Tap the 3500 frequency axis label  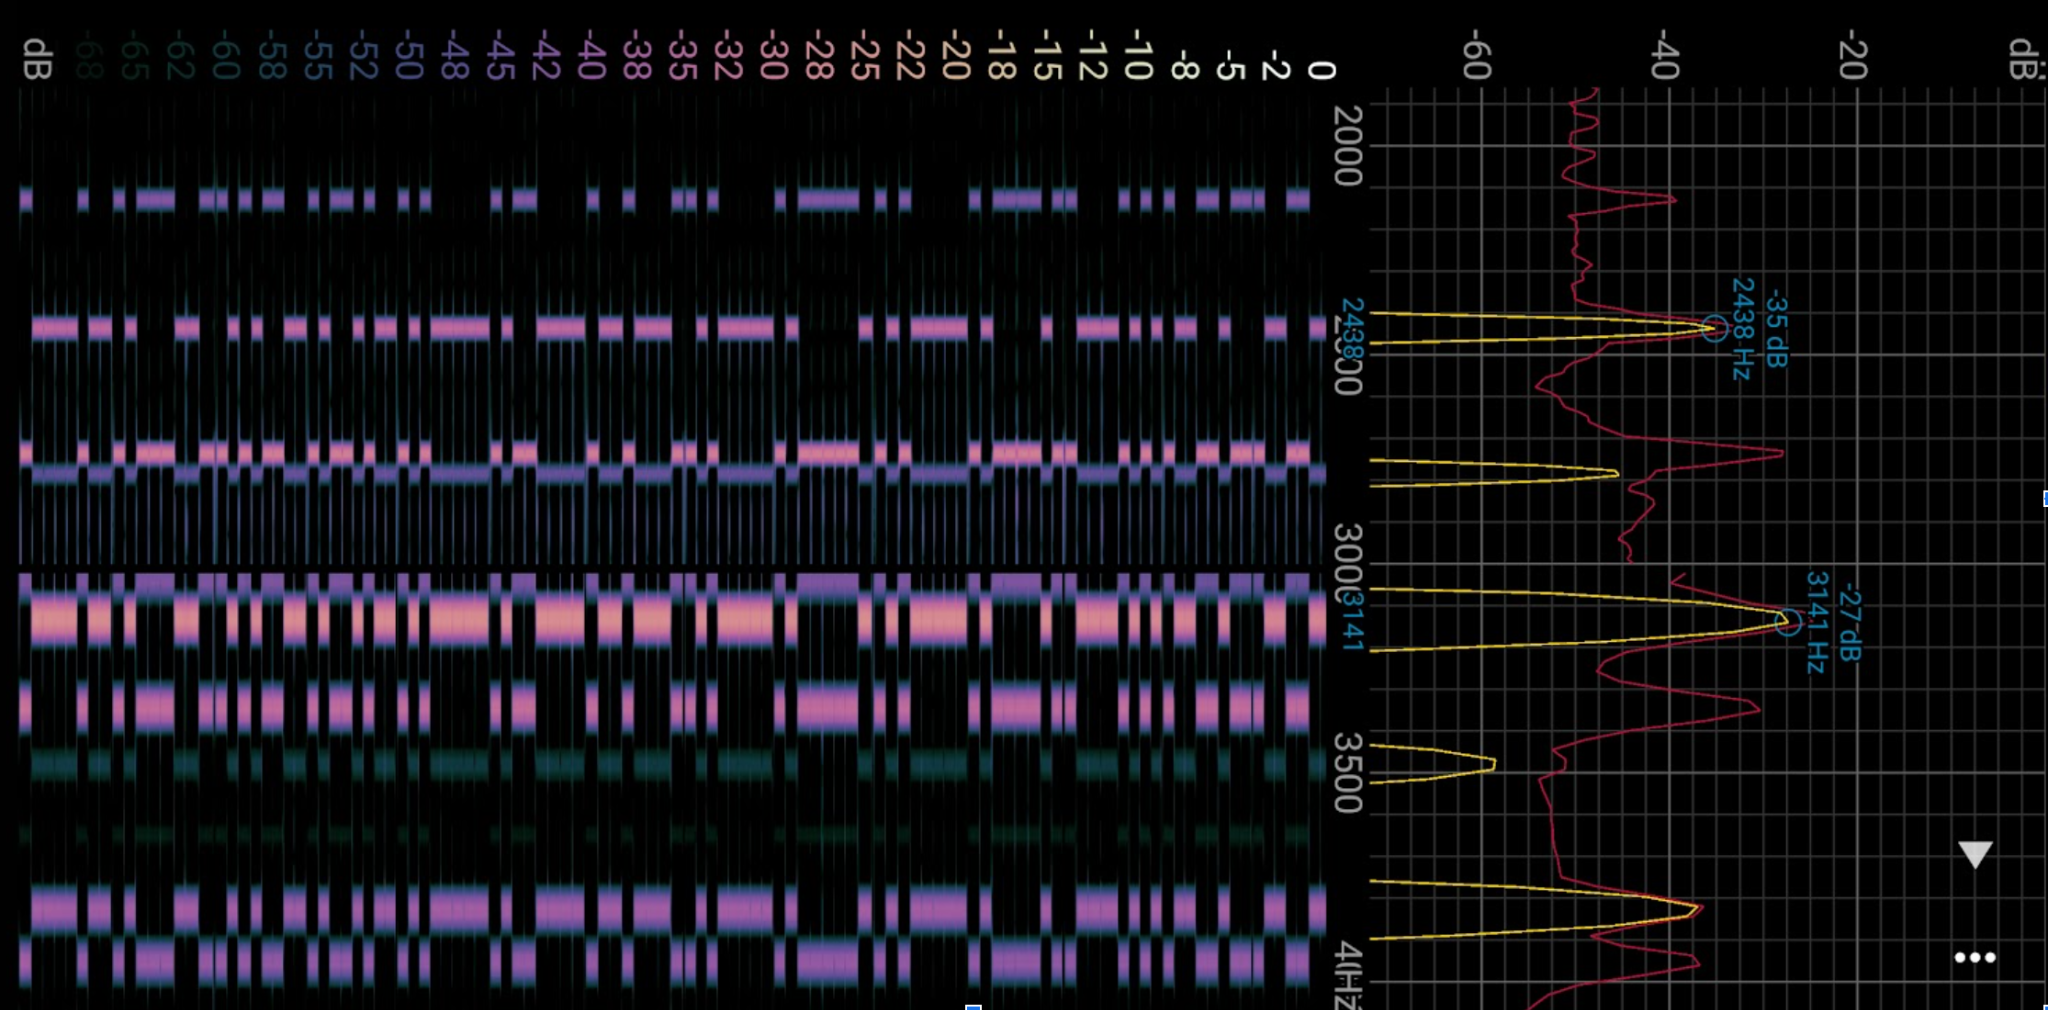pyautogui.click(x=1349, y=773)
